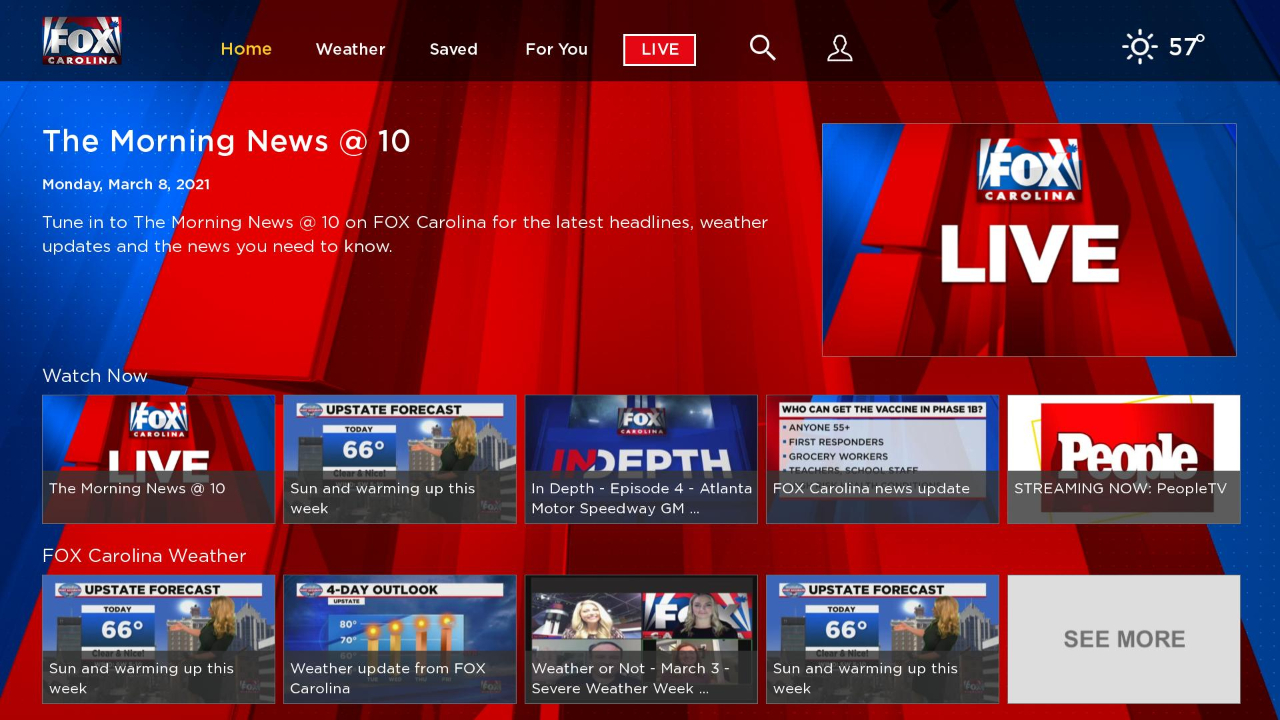Play the featured FOX Carolina LIVE stream
Viewport: 1280px width, 720px height.
[x=1028, y=240]
